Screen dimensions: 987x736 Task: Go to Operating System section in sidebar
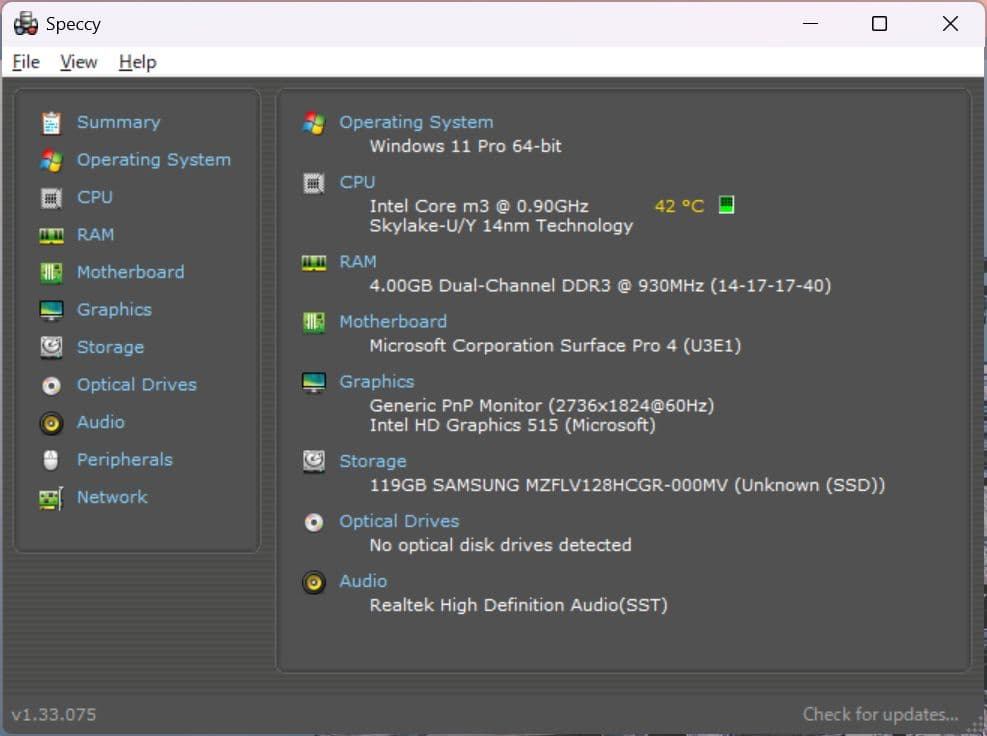coord(154,160)
